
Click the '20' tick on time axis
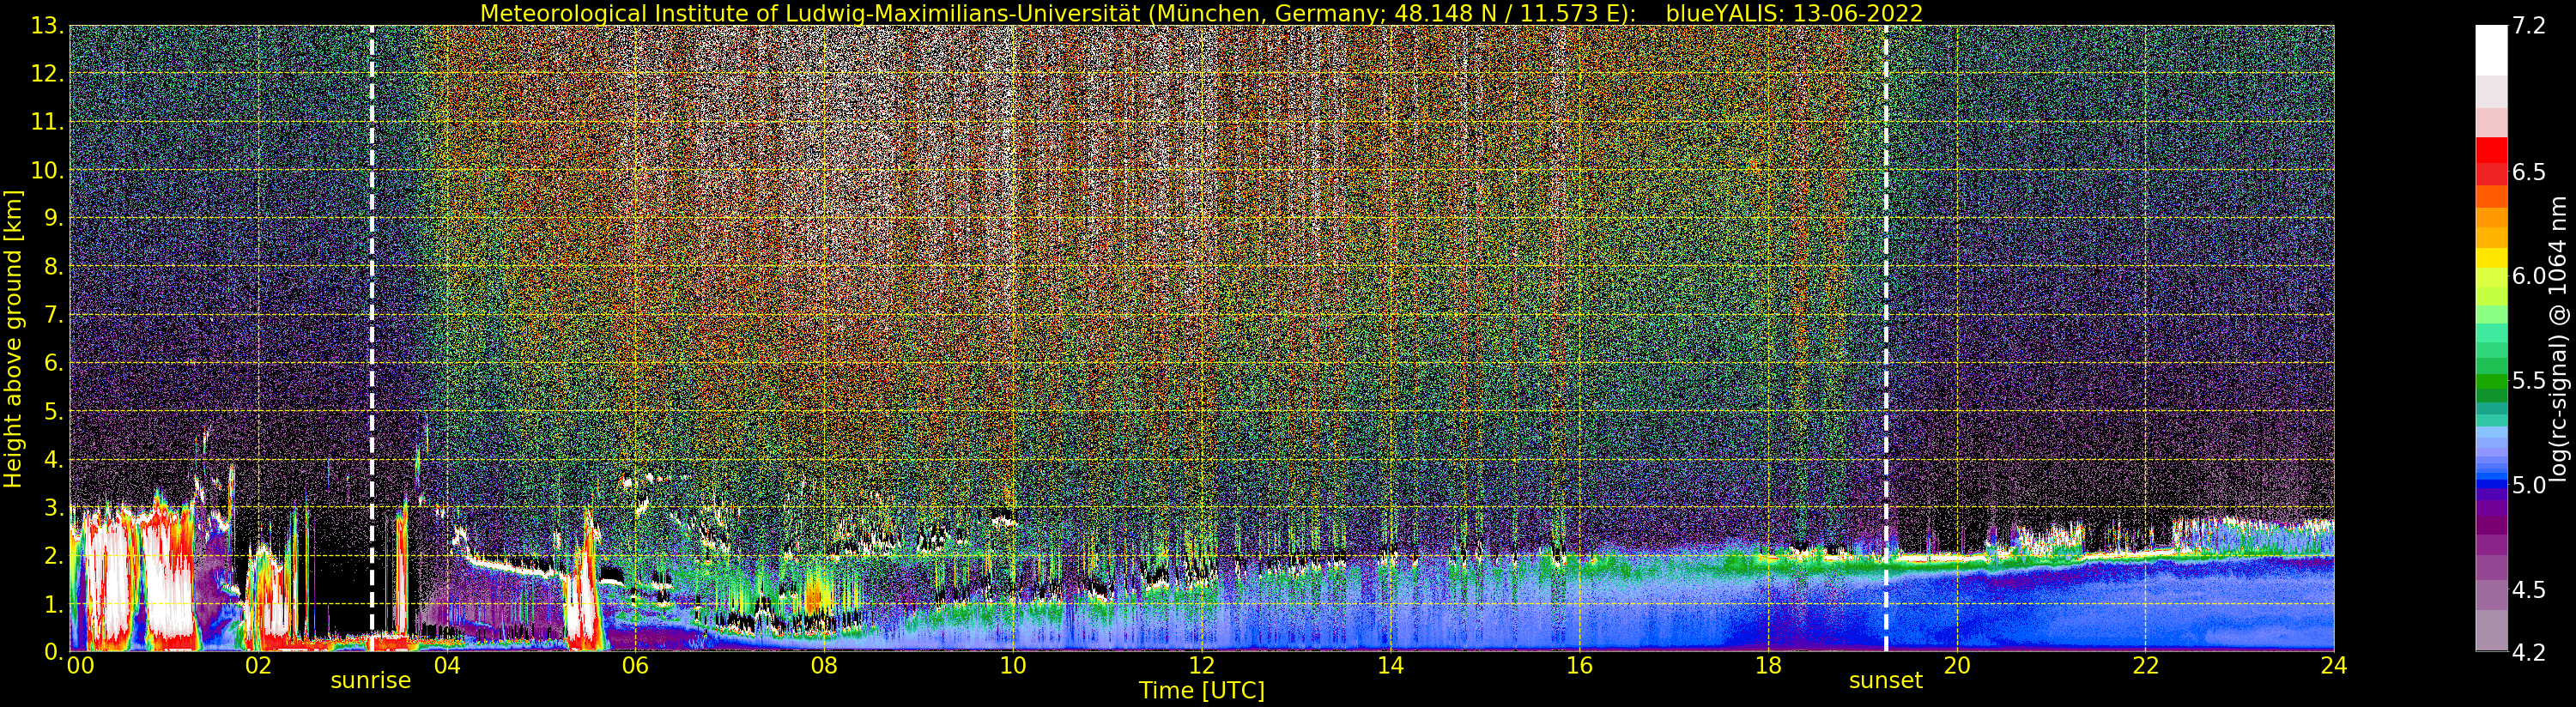point(1956,665)
